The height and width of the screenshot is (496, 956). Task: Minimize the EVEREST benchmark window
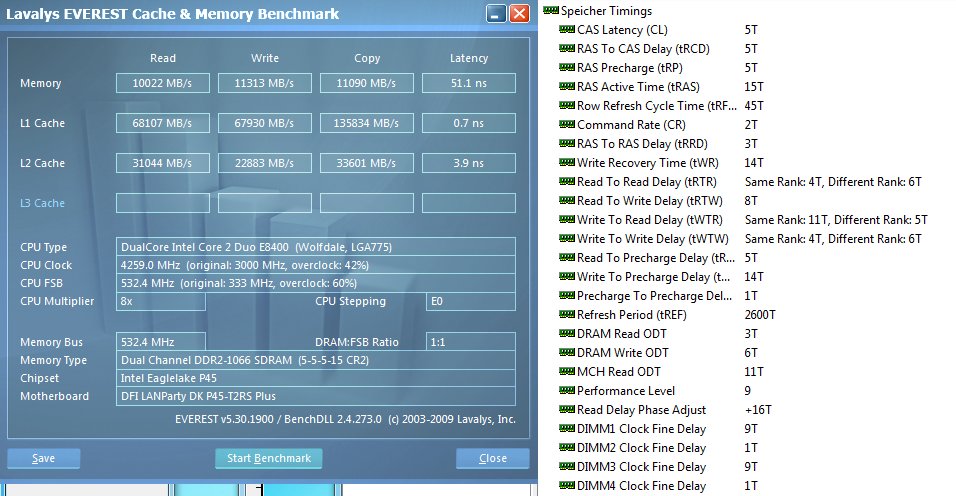pyautogui.click(x=496, y=13)
